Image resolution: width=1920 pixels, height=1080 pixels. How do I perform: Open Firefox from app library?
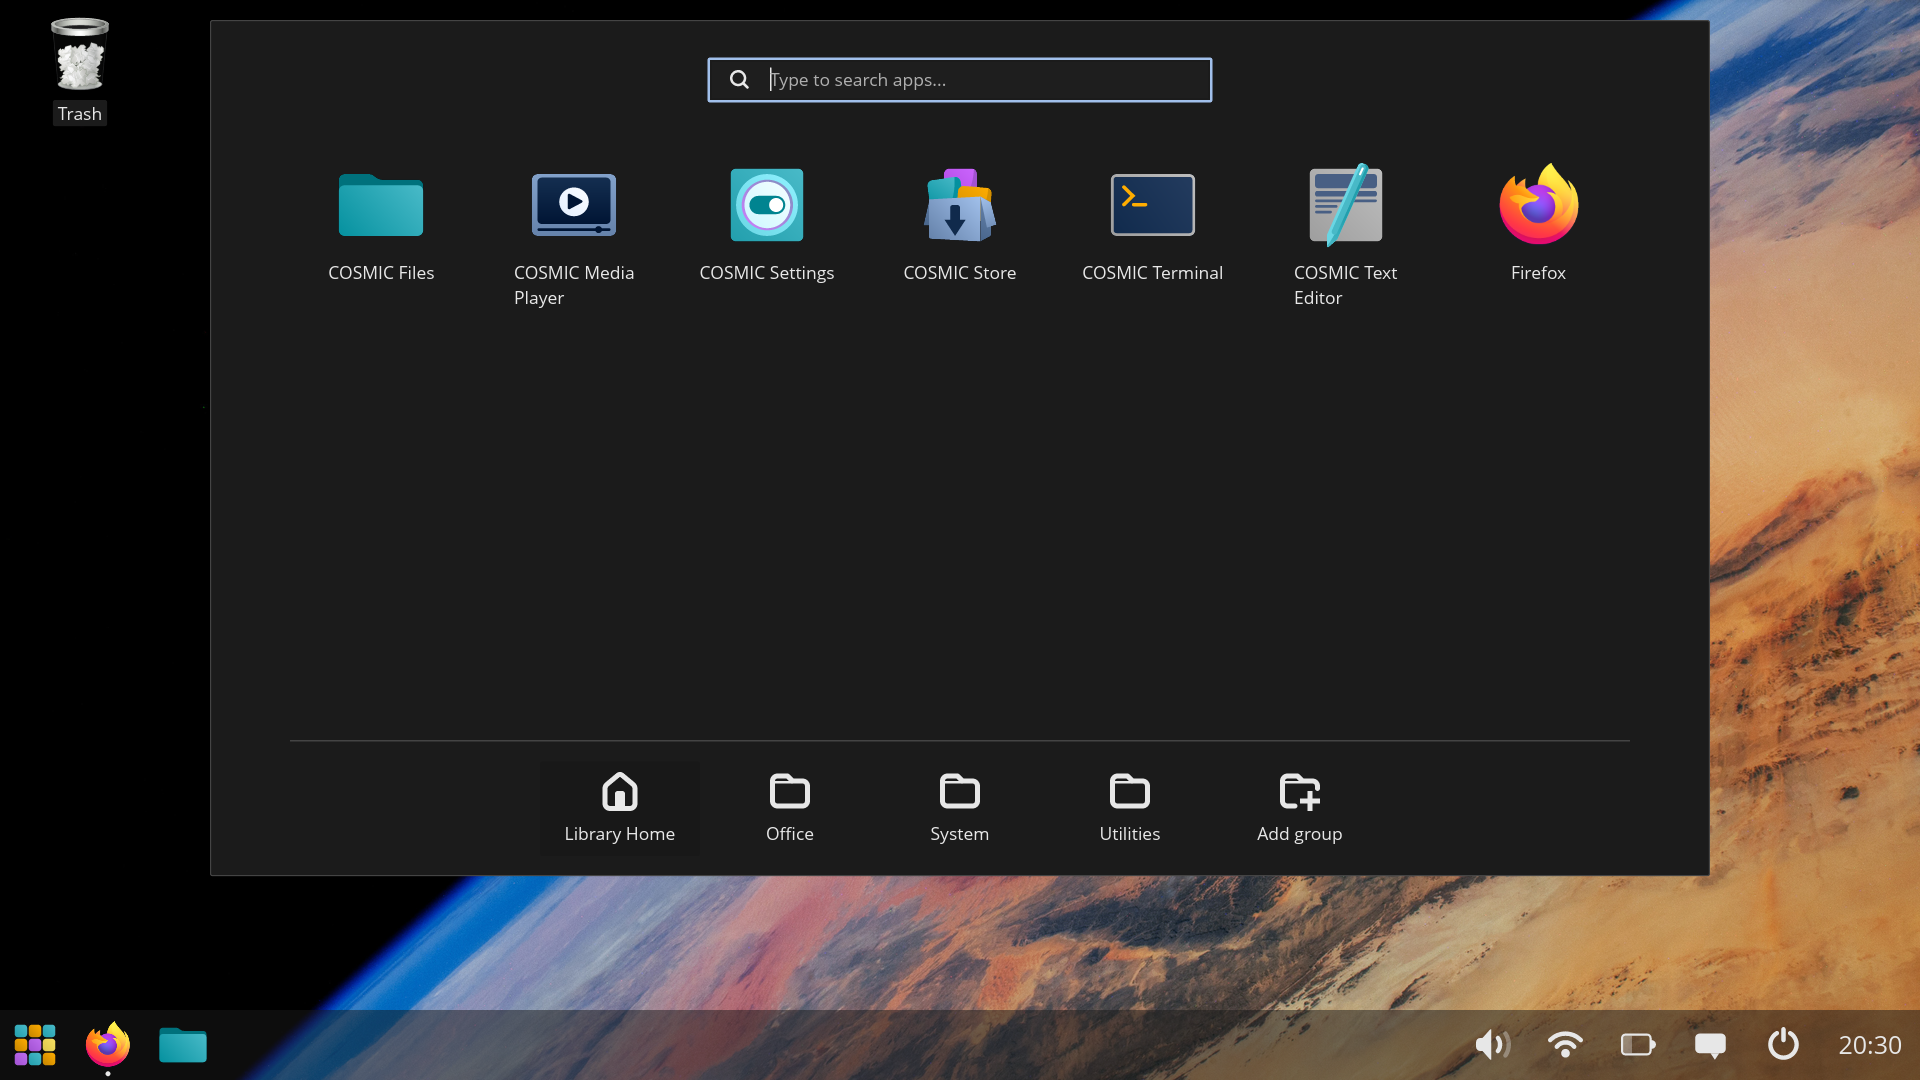tap(1539, 204)
